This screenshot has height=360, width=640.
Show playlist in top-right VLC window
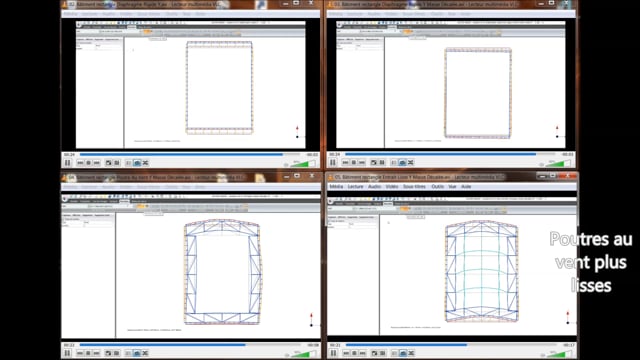coord(393,162)
